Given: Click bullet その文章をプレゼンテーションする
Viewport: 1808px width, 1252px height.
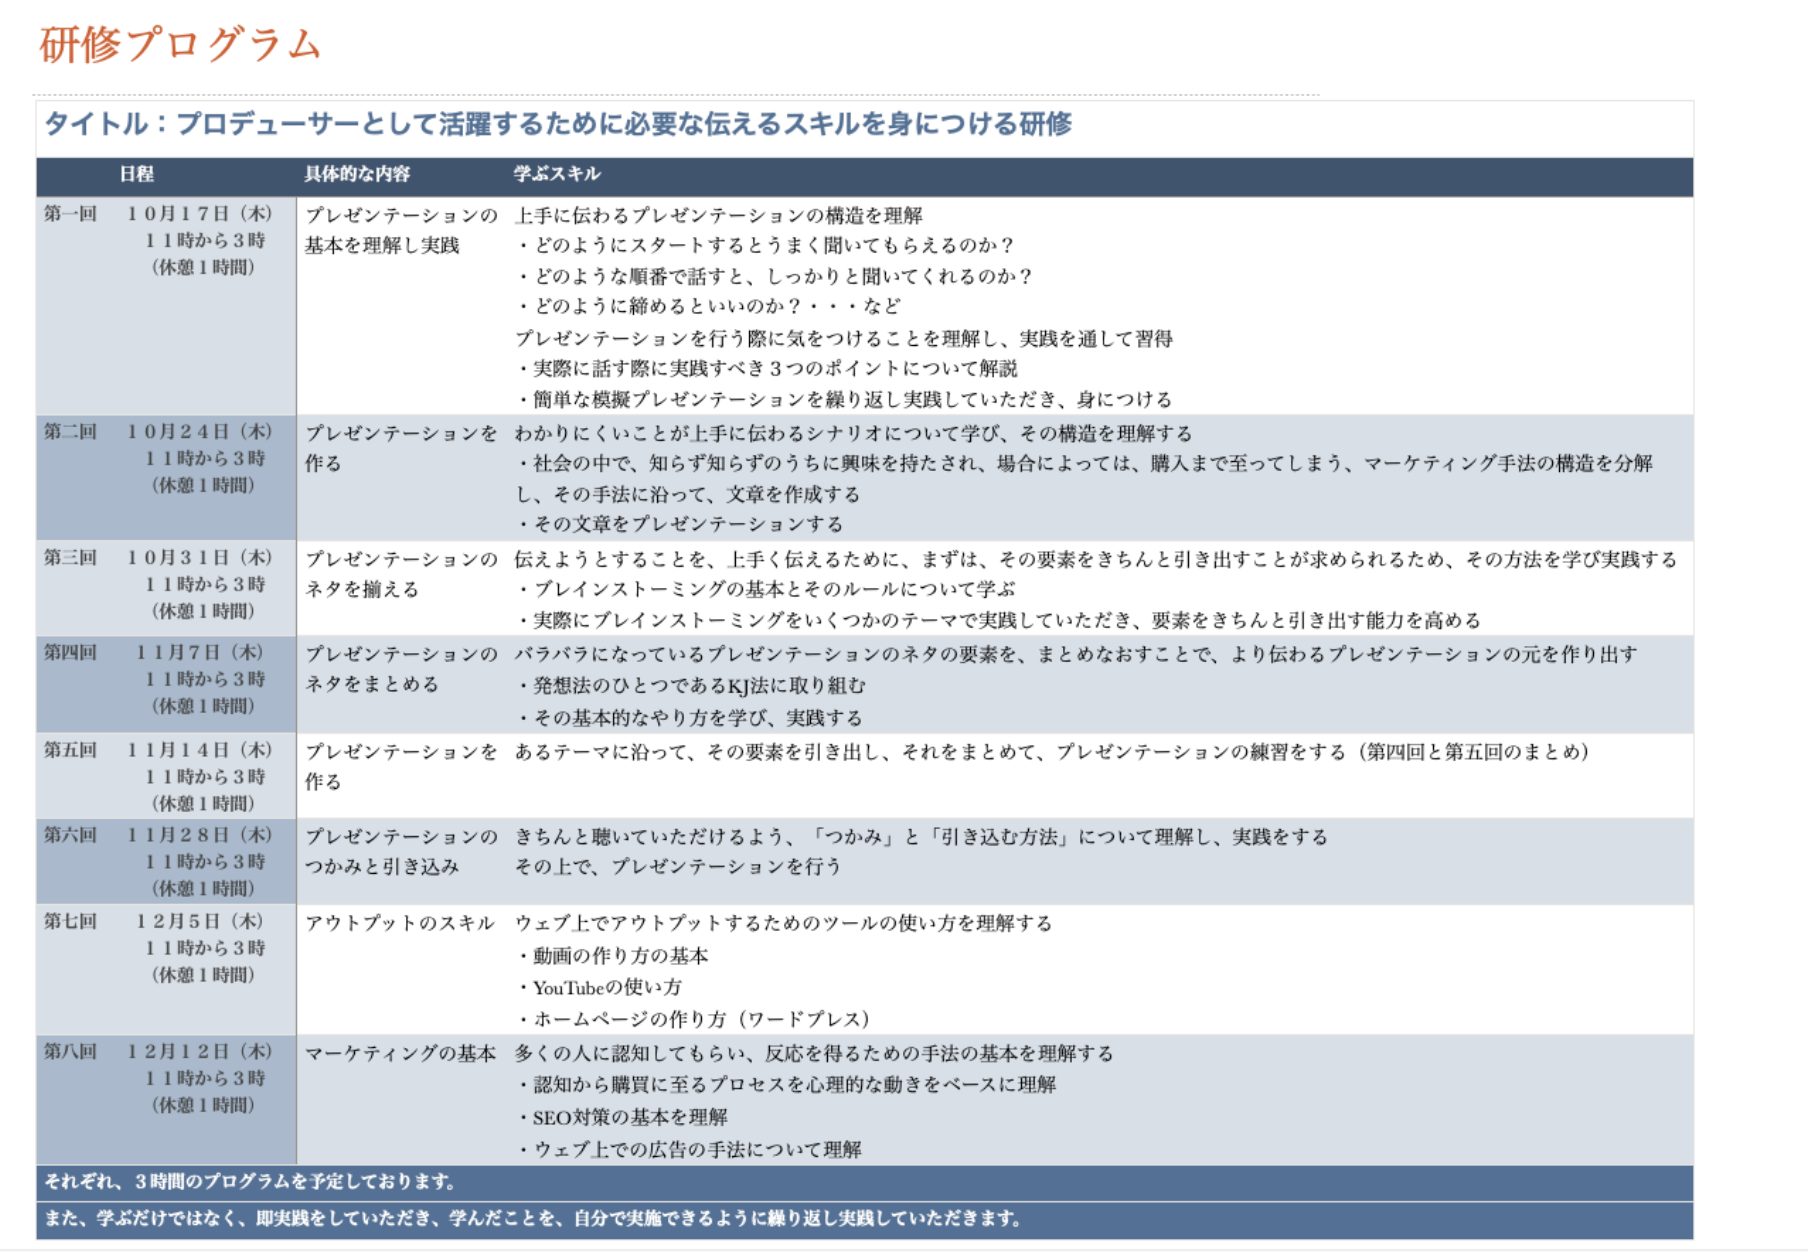Looking at the screenshot, I should [681, 524].
